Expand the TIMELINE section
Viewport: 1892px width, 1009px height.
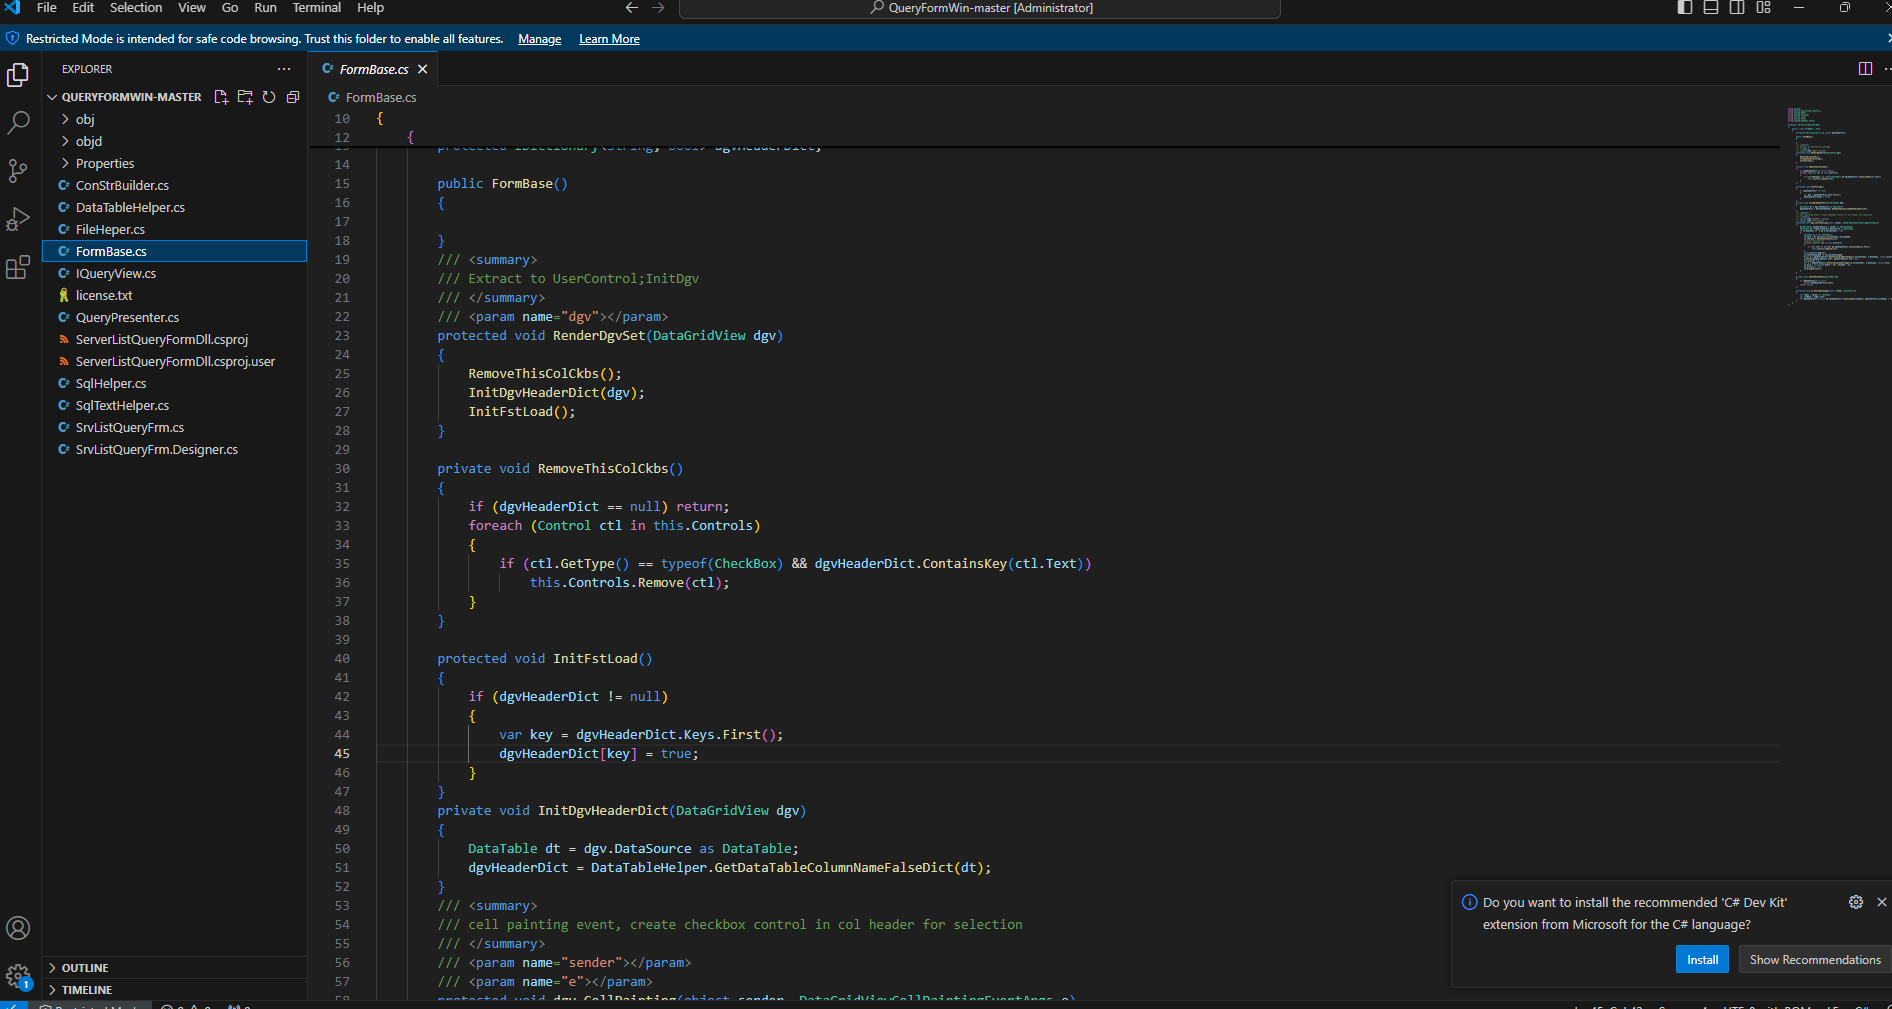click(87, 990)
